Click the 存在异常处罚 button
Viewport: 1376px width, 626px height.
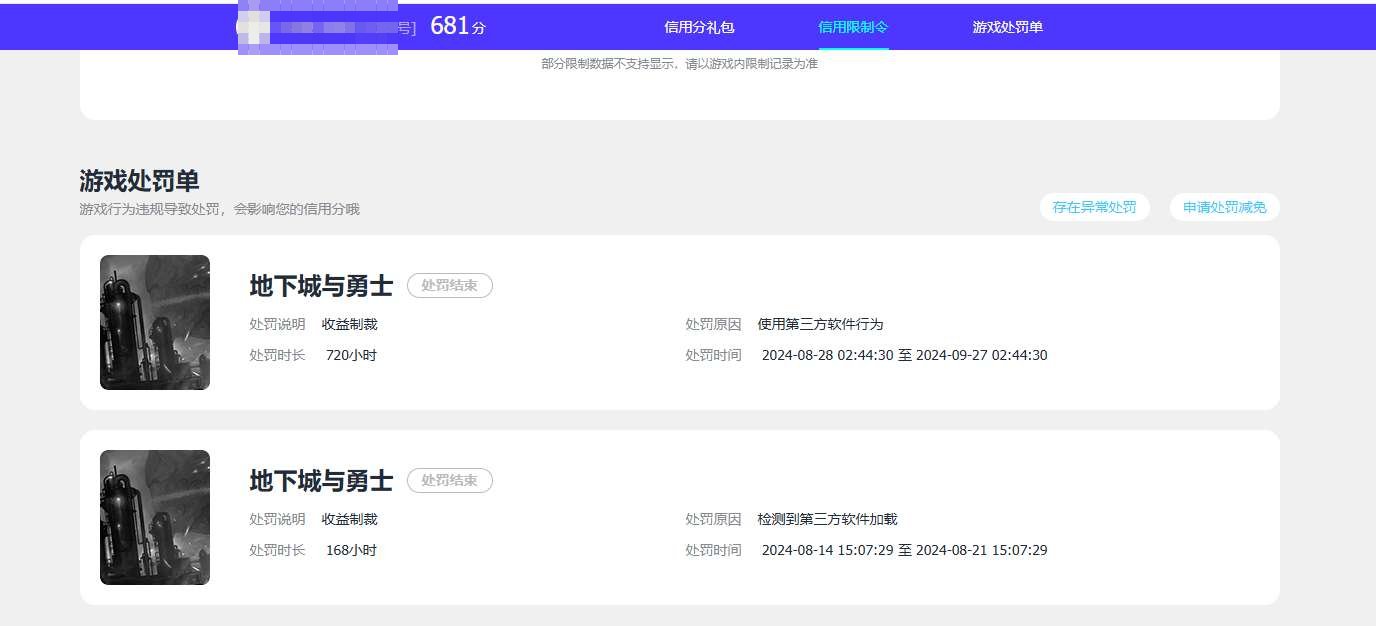pos(1094,207)
